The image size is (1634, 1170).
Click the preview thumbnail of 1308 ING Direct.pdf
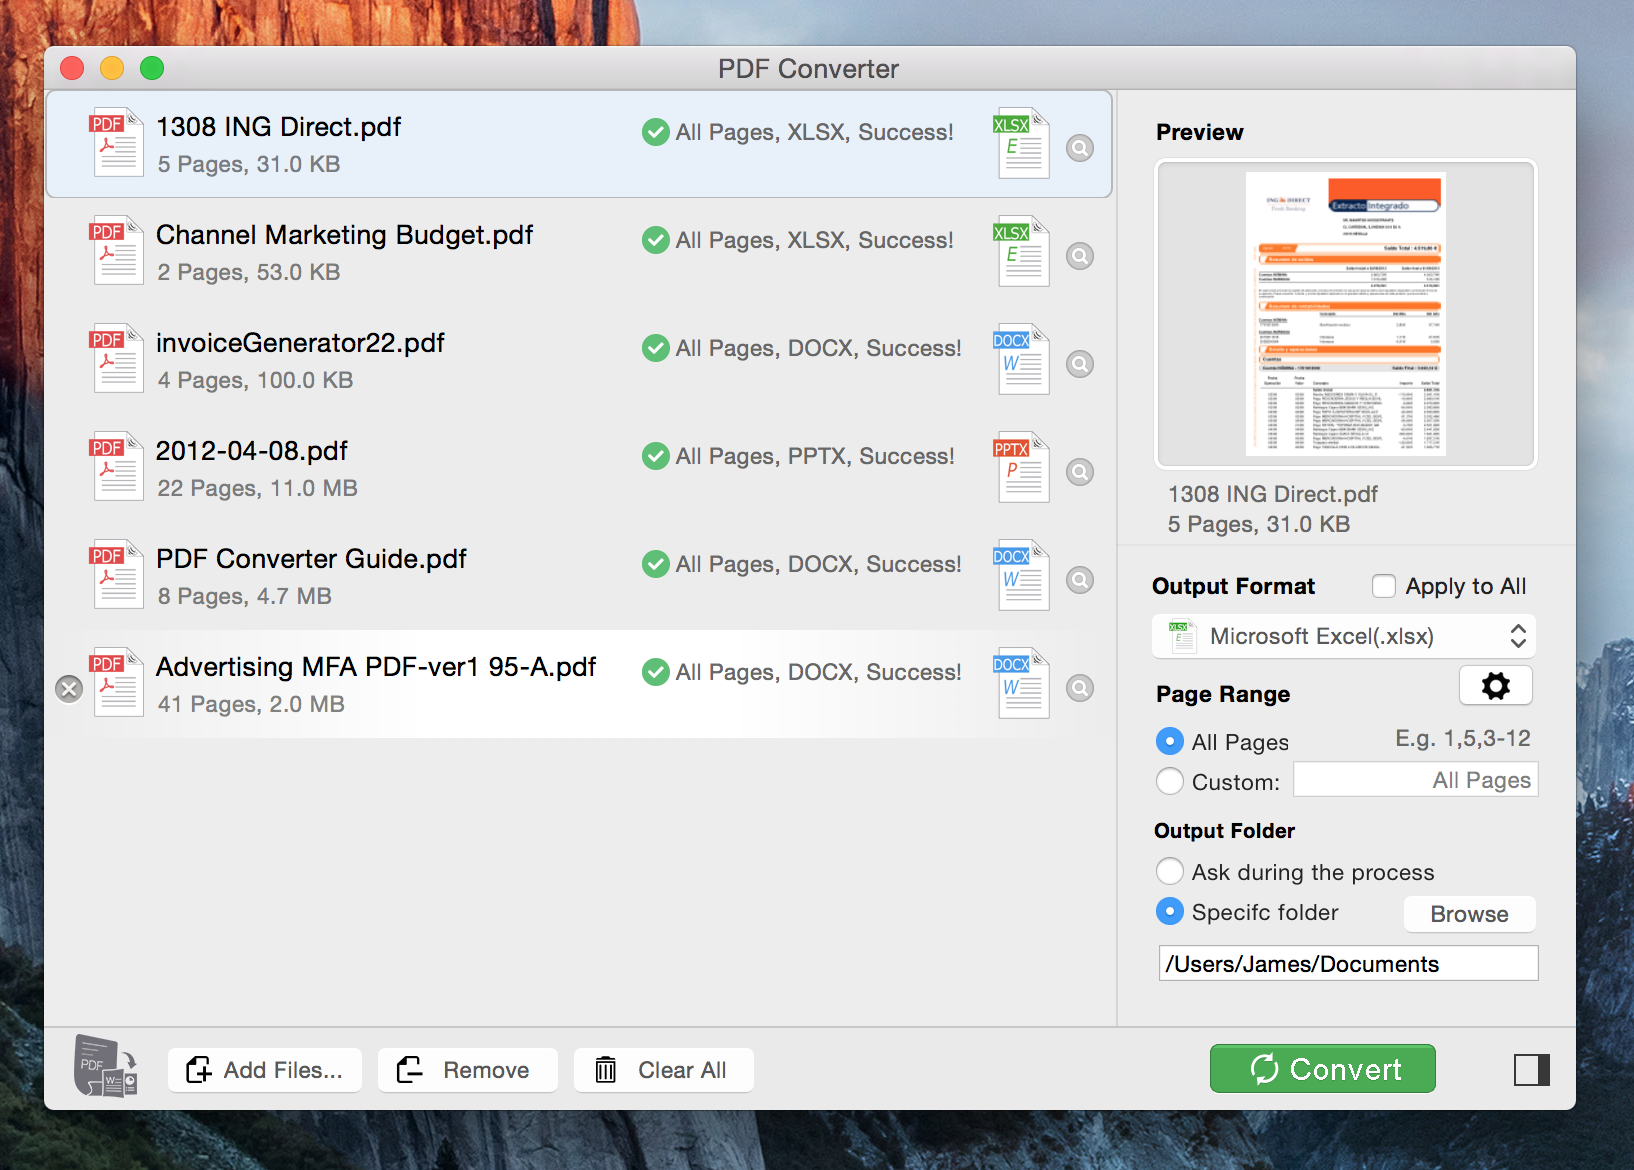1346,314
